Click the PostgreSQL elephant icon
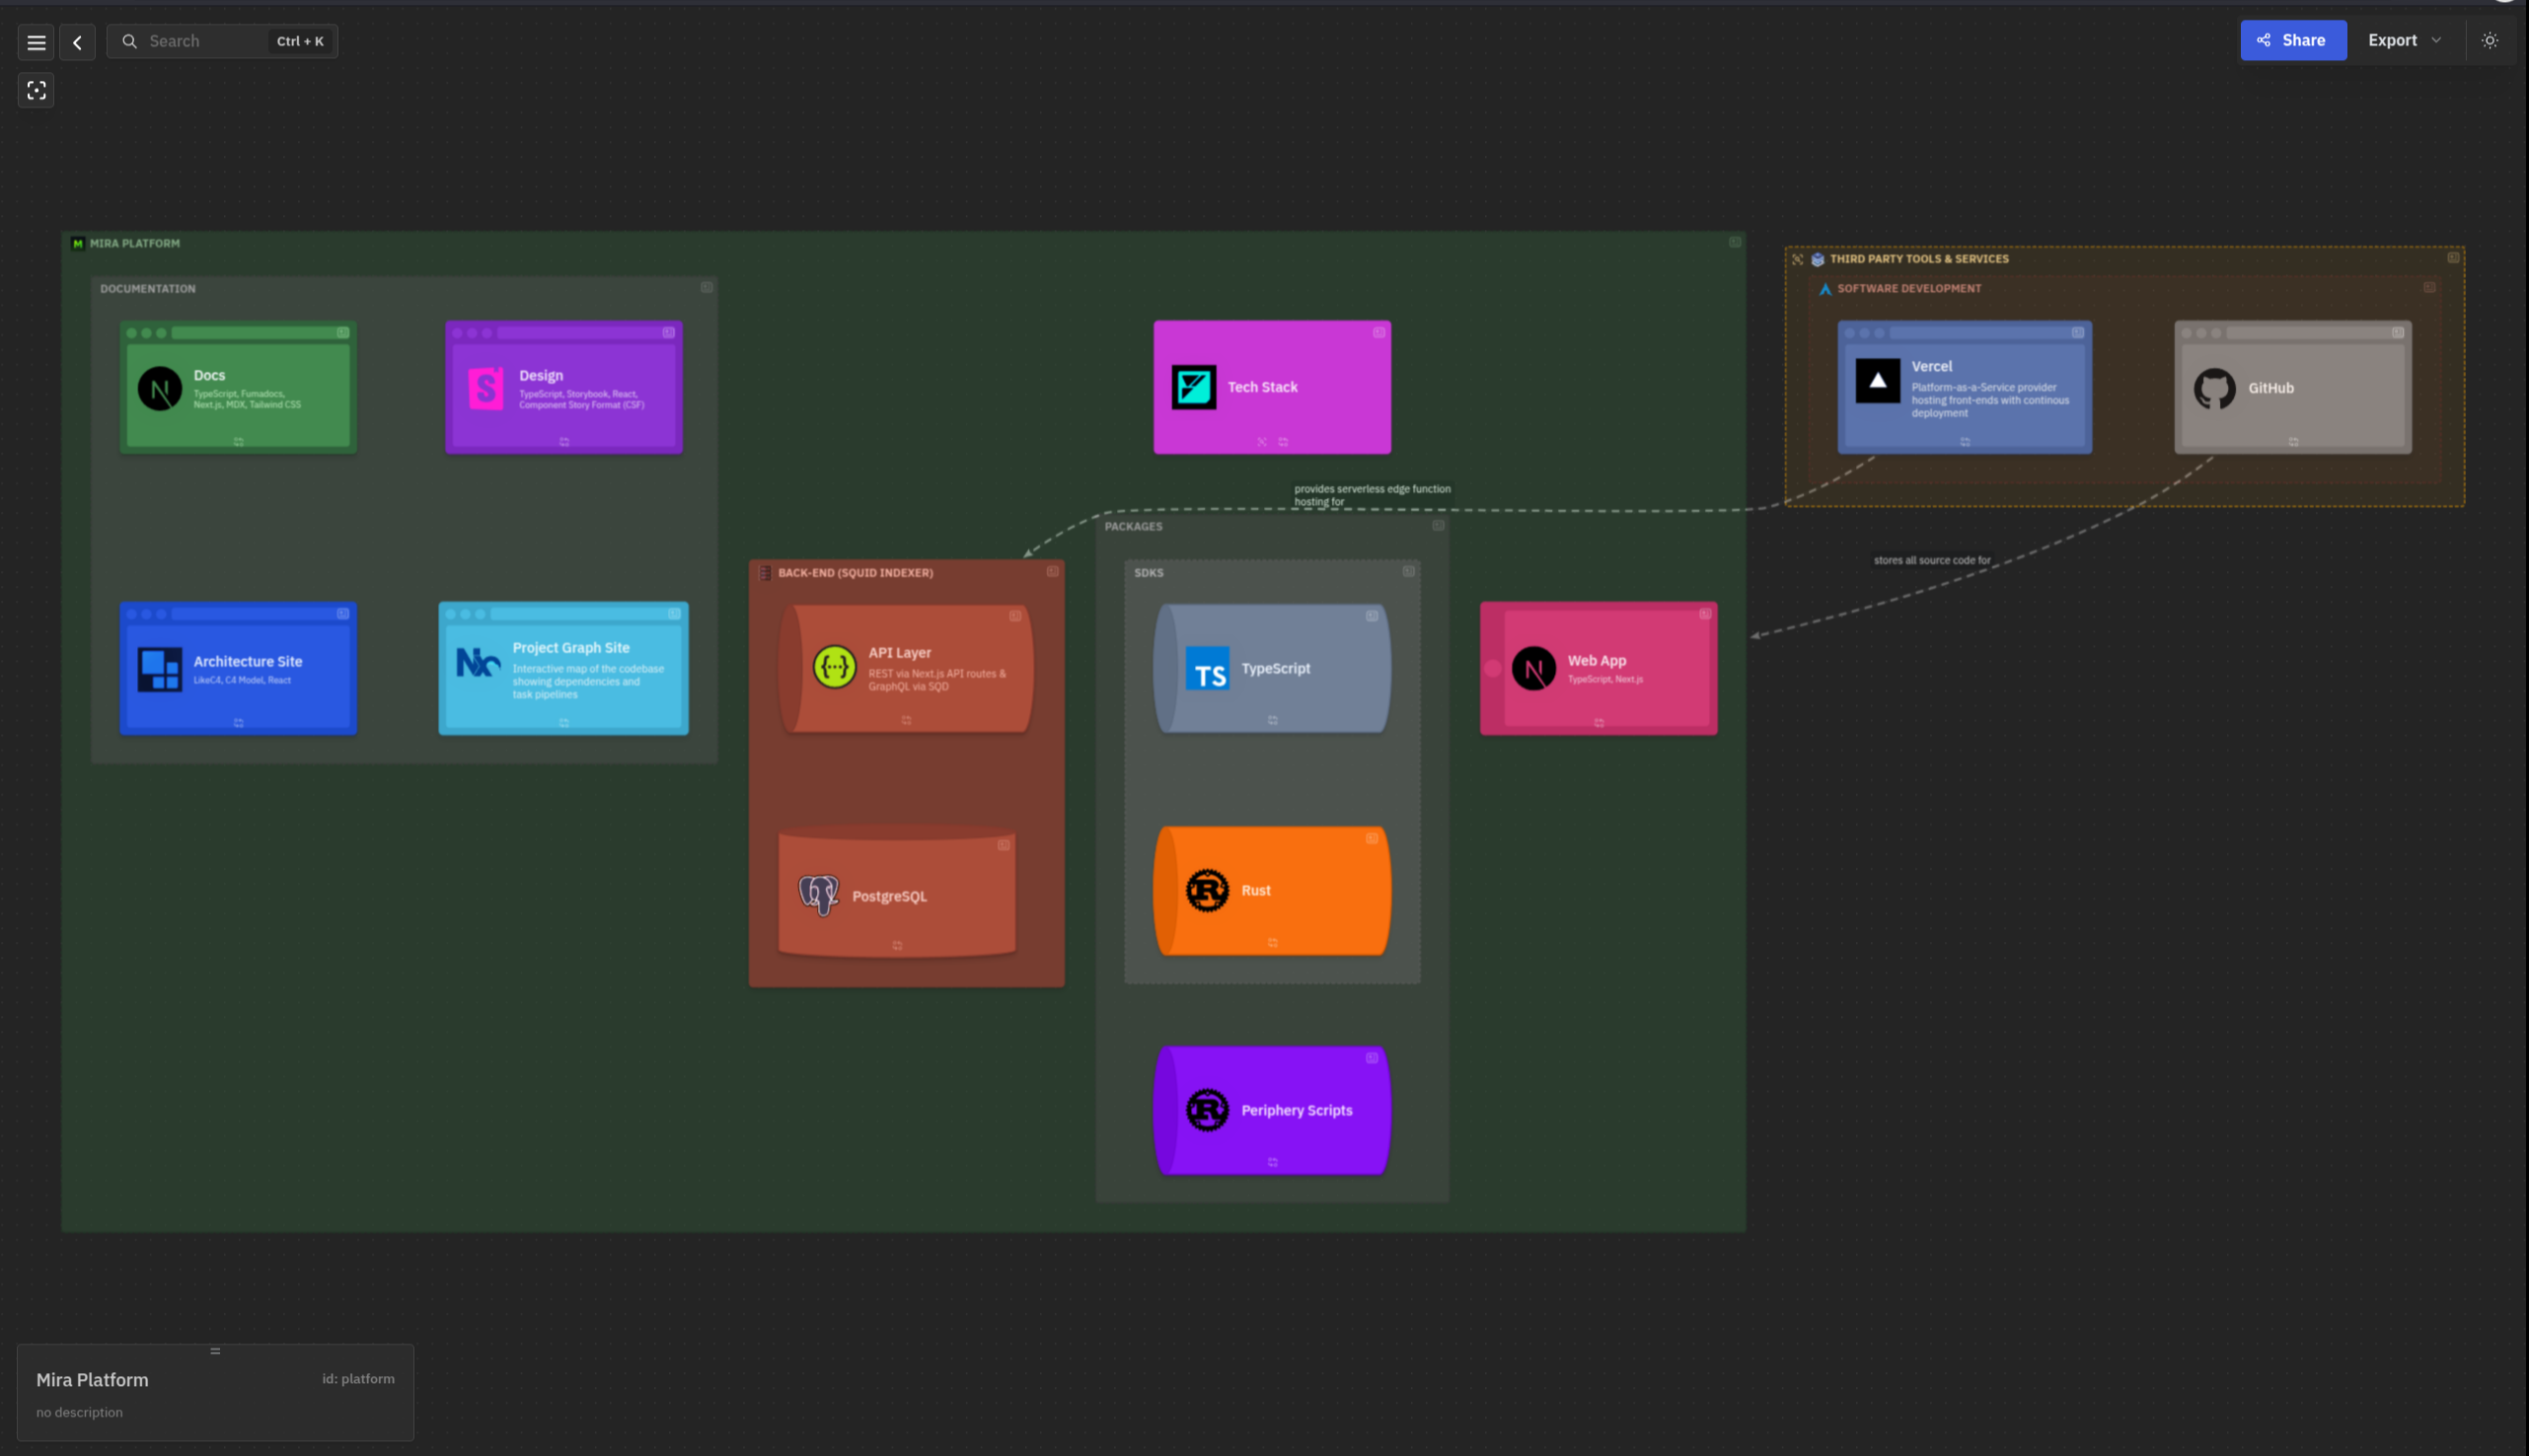Image resolution: width=2529 pixels, height=1456 pixels. [818, 895]
